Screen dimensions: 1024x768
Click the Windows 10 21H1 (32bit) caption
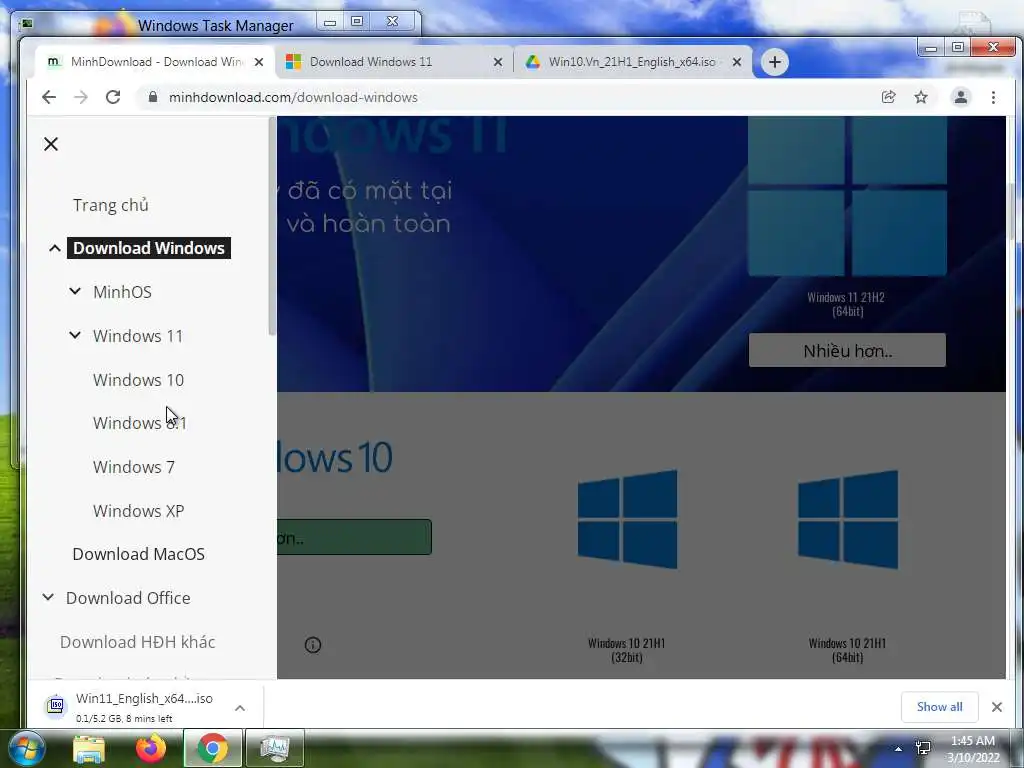[x=626, y=650]
